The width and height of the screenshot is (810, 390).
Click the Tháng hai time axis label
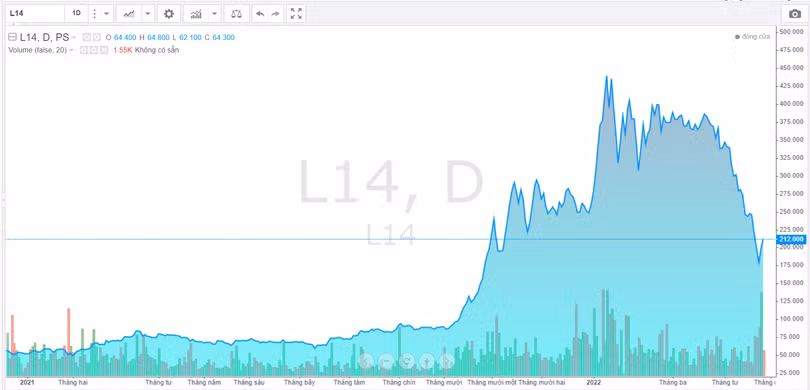pos(73,382)
